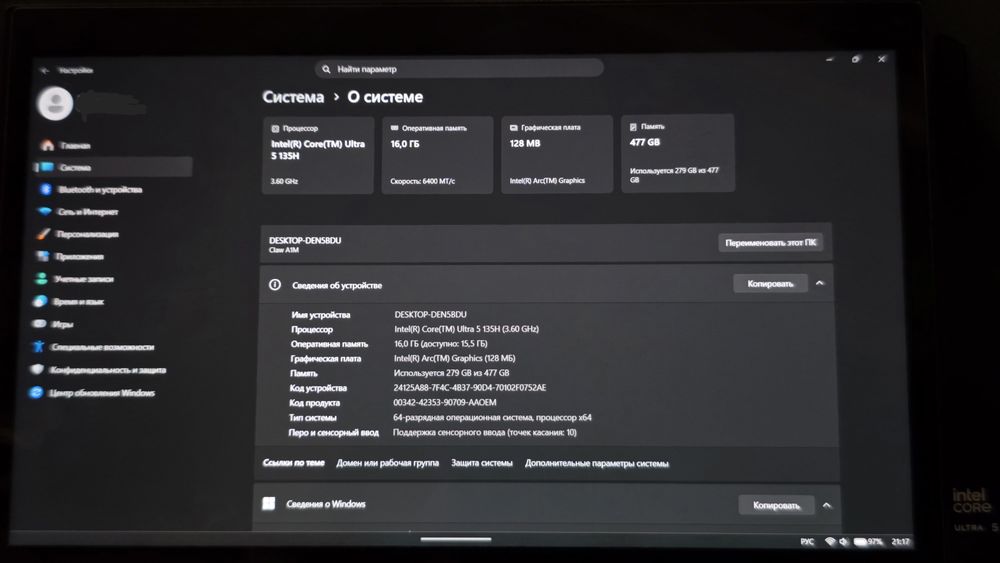This screenshot has height=563, width=1000.
Task: Open the taskbar battery 97% indicator
Action: [x=868, y=541]
